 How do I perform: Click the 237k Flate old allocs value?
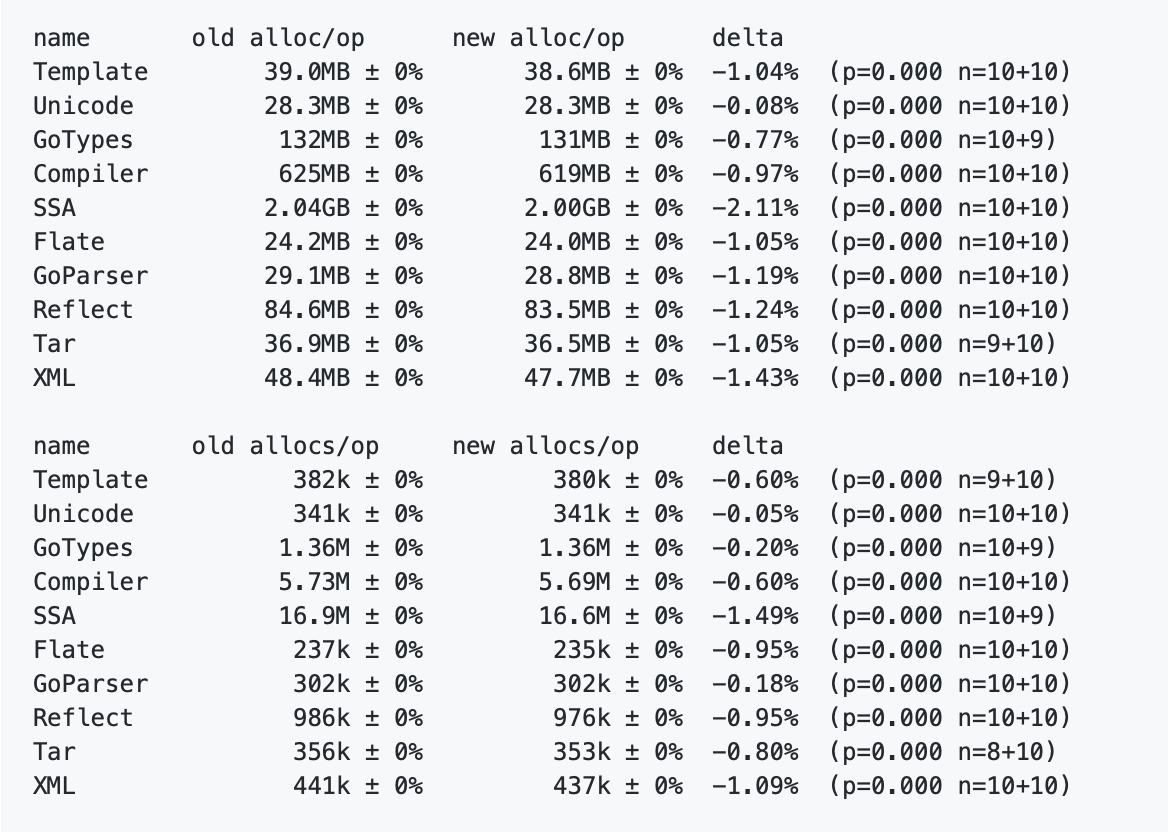(321, 650)
